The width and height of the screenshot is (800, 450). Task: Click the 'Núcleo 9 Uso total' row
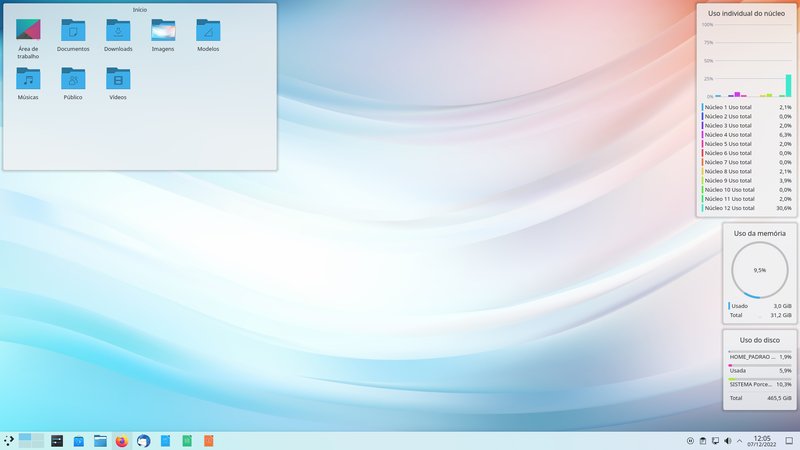(746, 181)
